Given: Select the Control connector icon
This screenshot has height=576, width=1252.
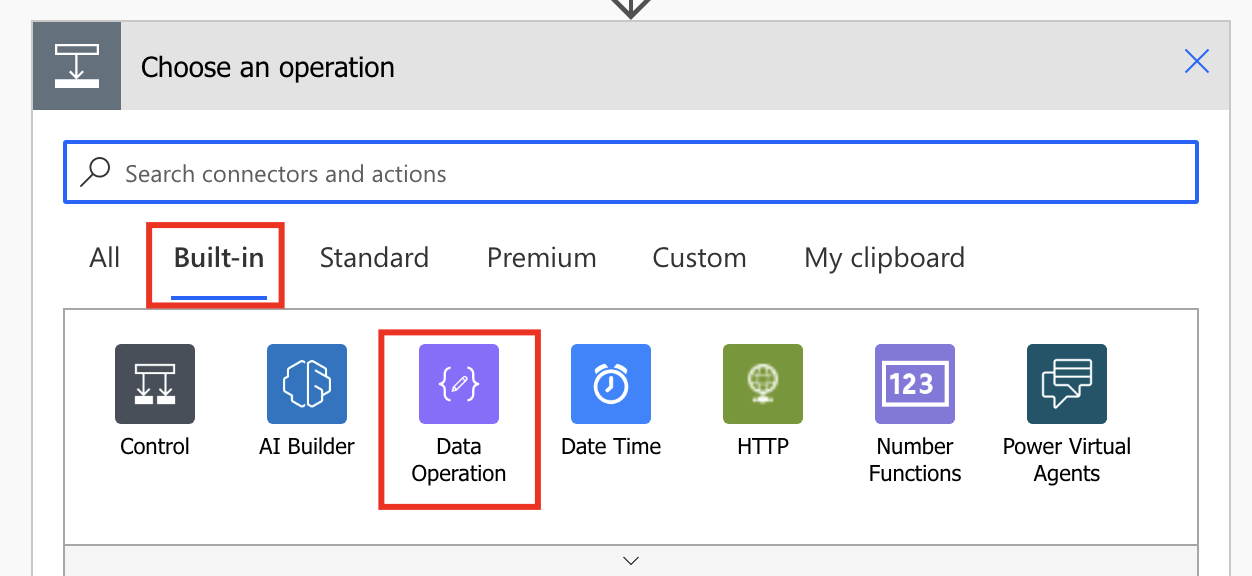Looking at the screenshot, I should coord(155,384).
